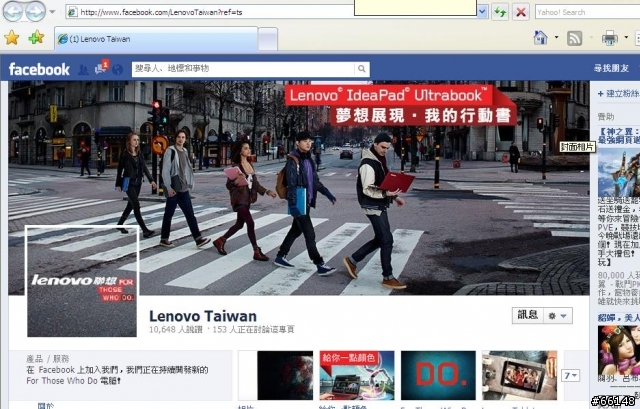Select the (1) Lenovo Taiwan browser tab
The height and width of the screenshot is (409, 640).
156,39
